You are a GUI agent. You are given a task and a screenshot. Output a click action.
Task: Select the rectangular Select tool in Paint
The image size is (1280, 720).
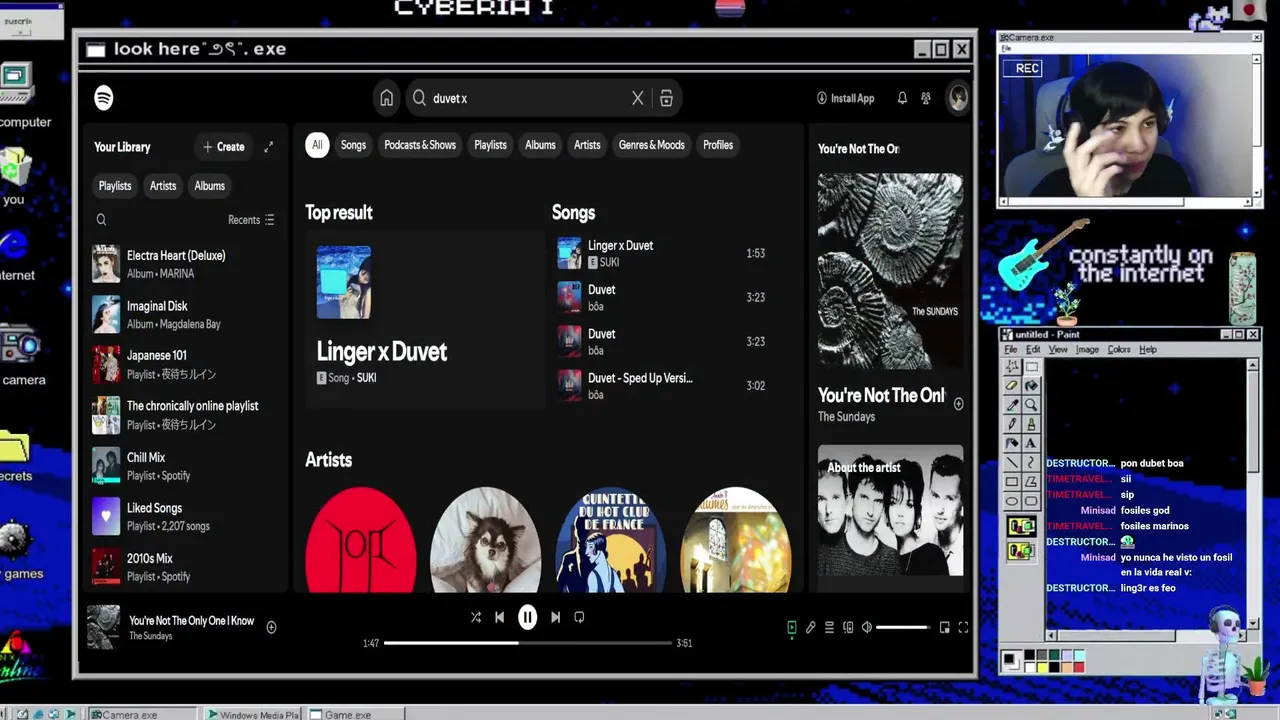1031,367
